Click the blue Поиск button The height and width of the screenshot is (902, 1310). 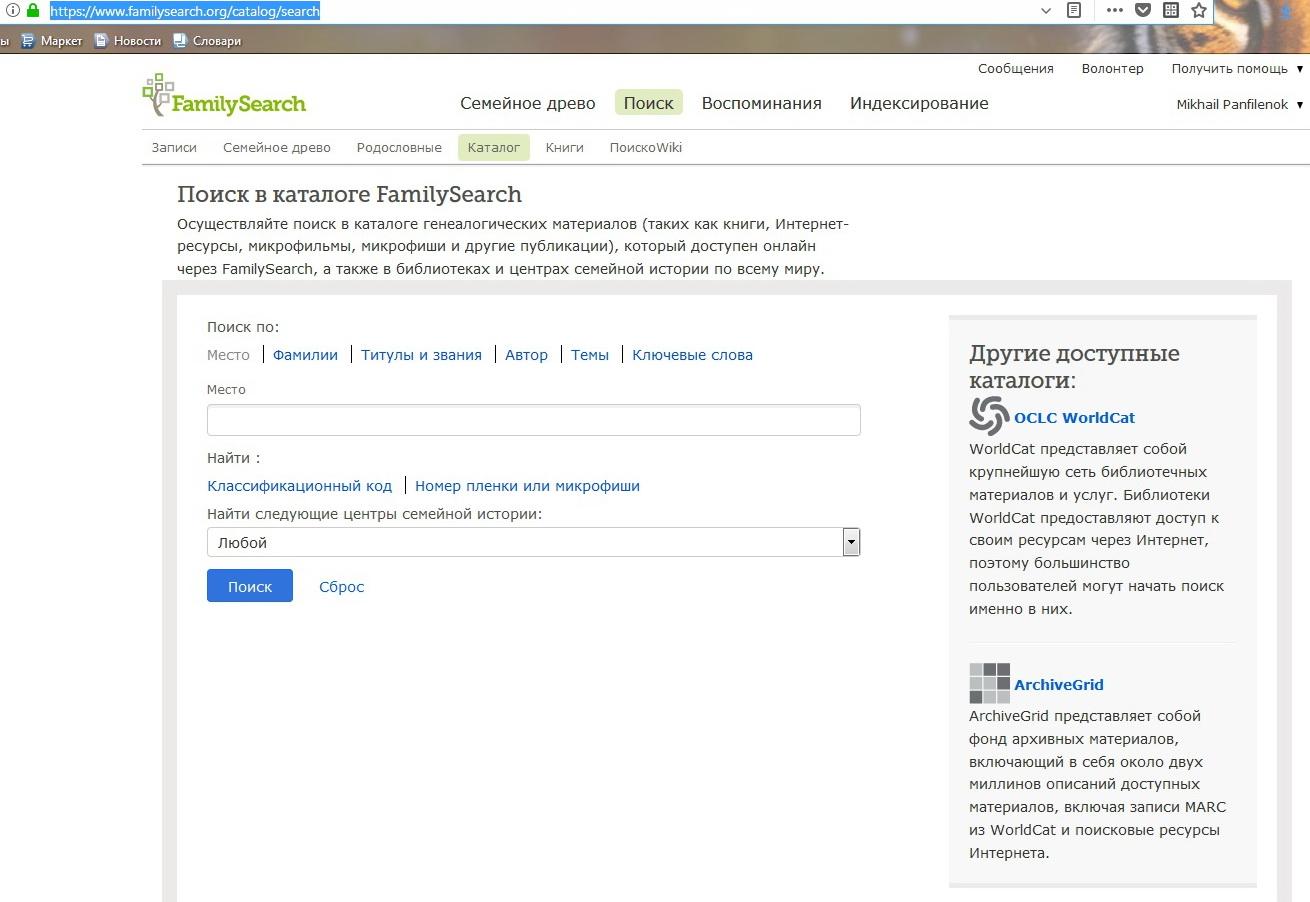pos(250,586)
